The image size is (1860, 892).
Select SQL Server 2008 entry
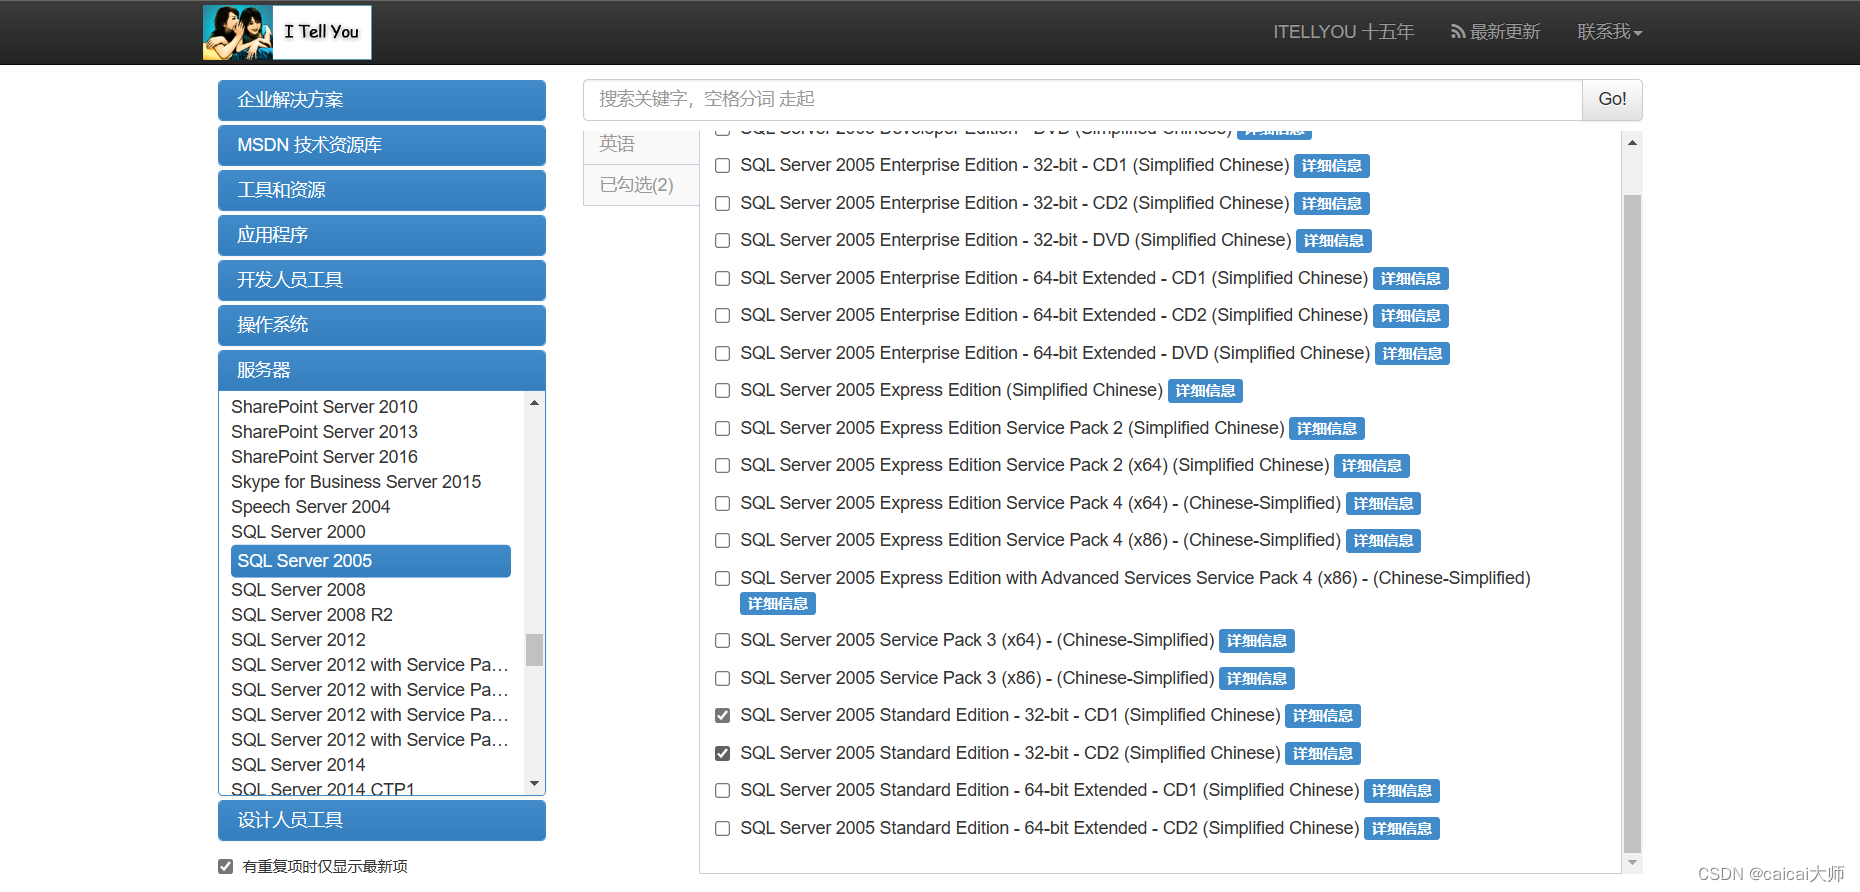click(298, 590)
